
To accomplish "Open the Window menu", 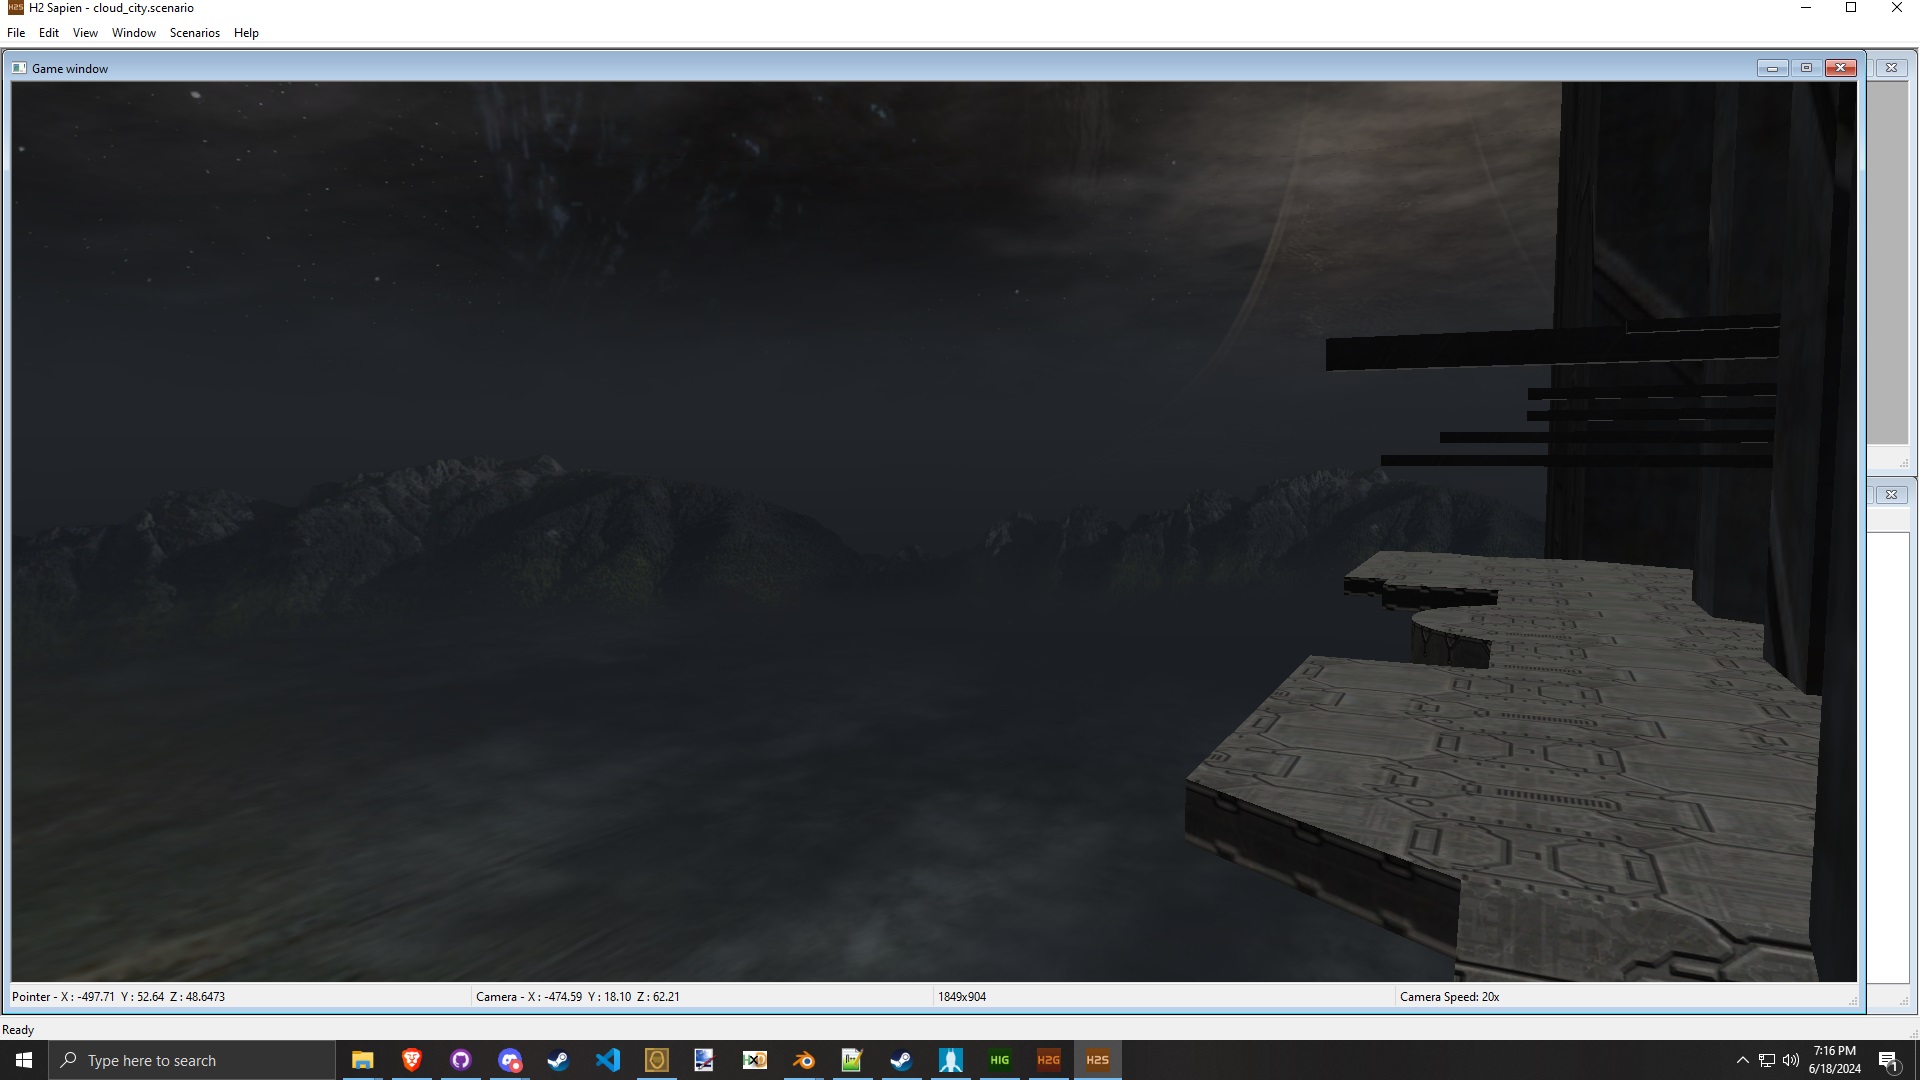I will pyautogui.click(x=134, y=33).
